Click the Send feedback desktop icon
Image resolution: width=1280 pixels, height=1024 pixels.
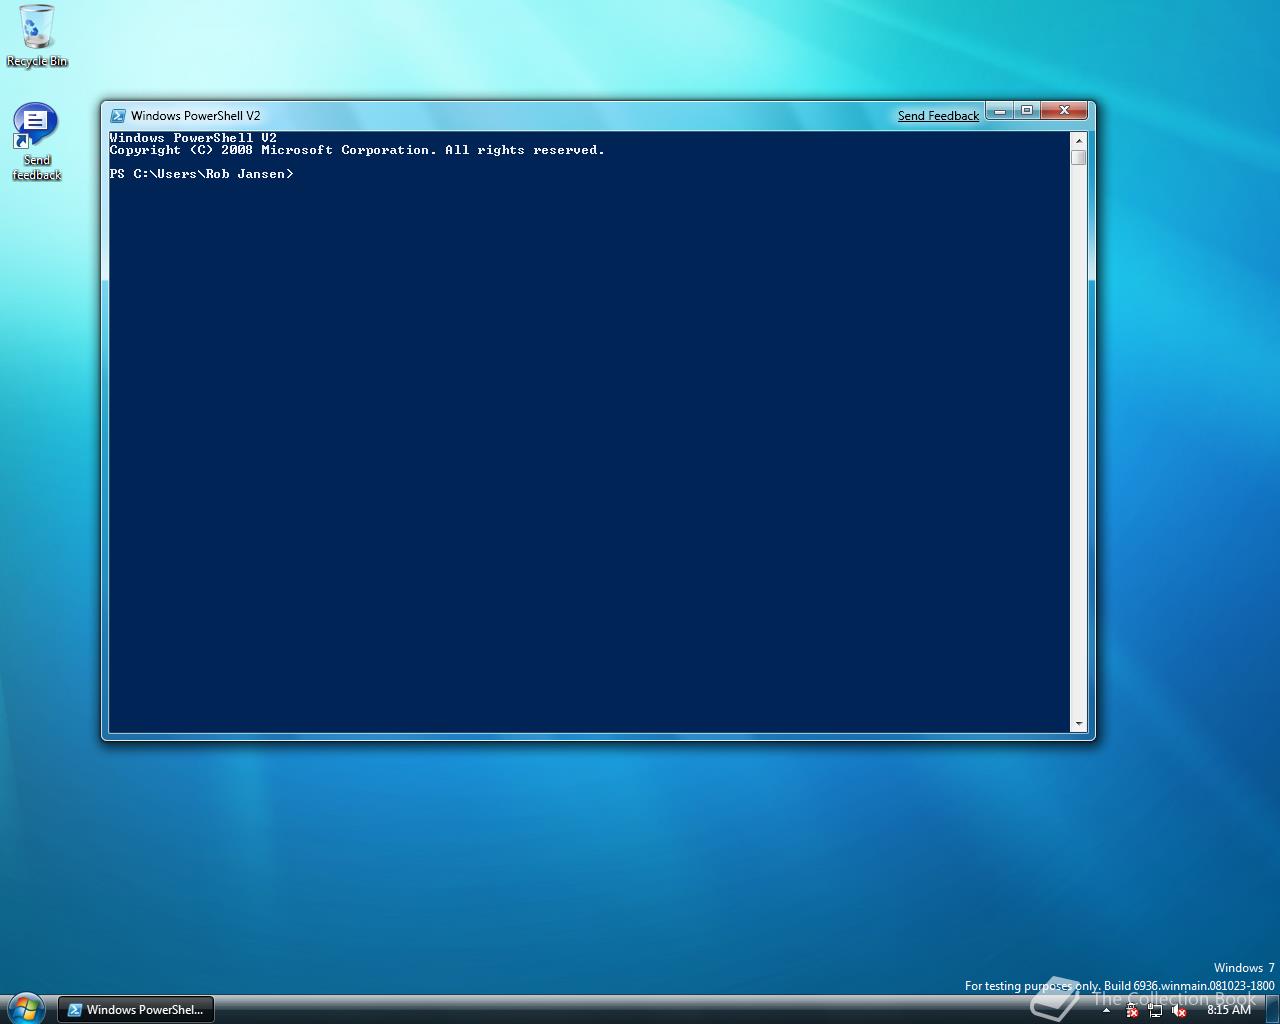point(36,130)
